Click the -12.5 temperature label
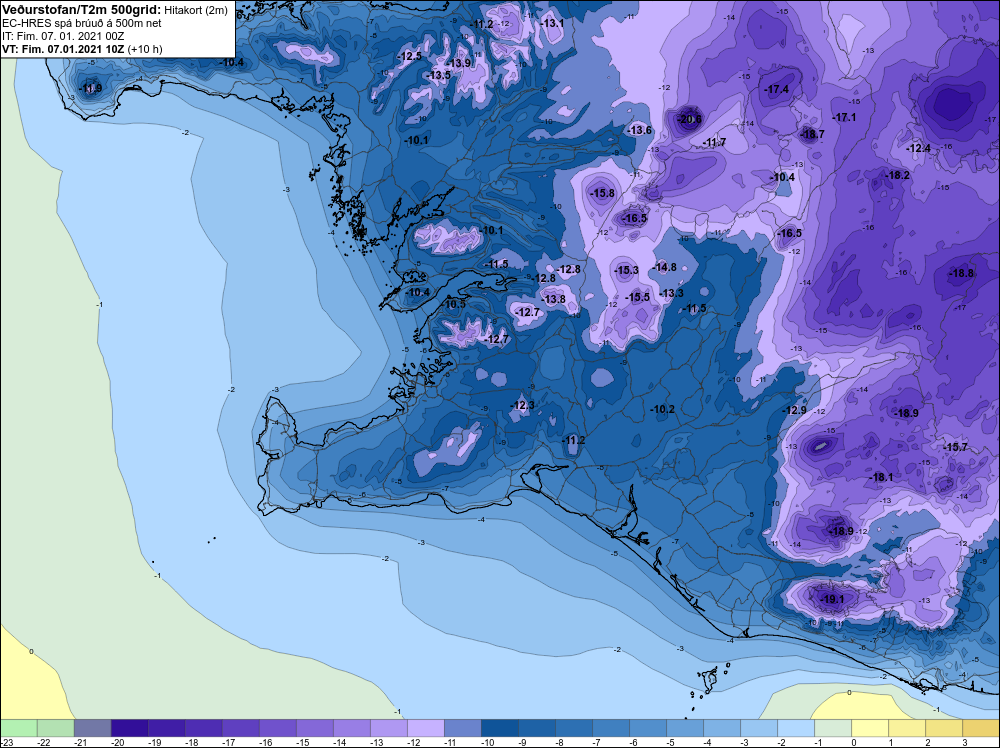This screenshot has width=1000, height=748. click(x=409, y=56)
